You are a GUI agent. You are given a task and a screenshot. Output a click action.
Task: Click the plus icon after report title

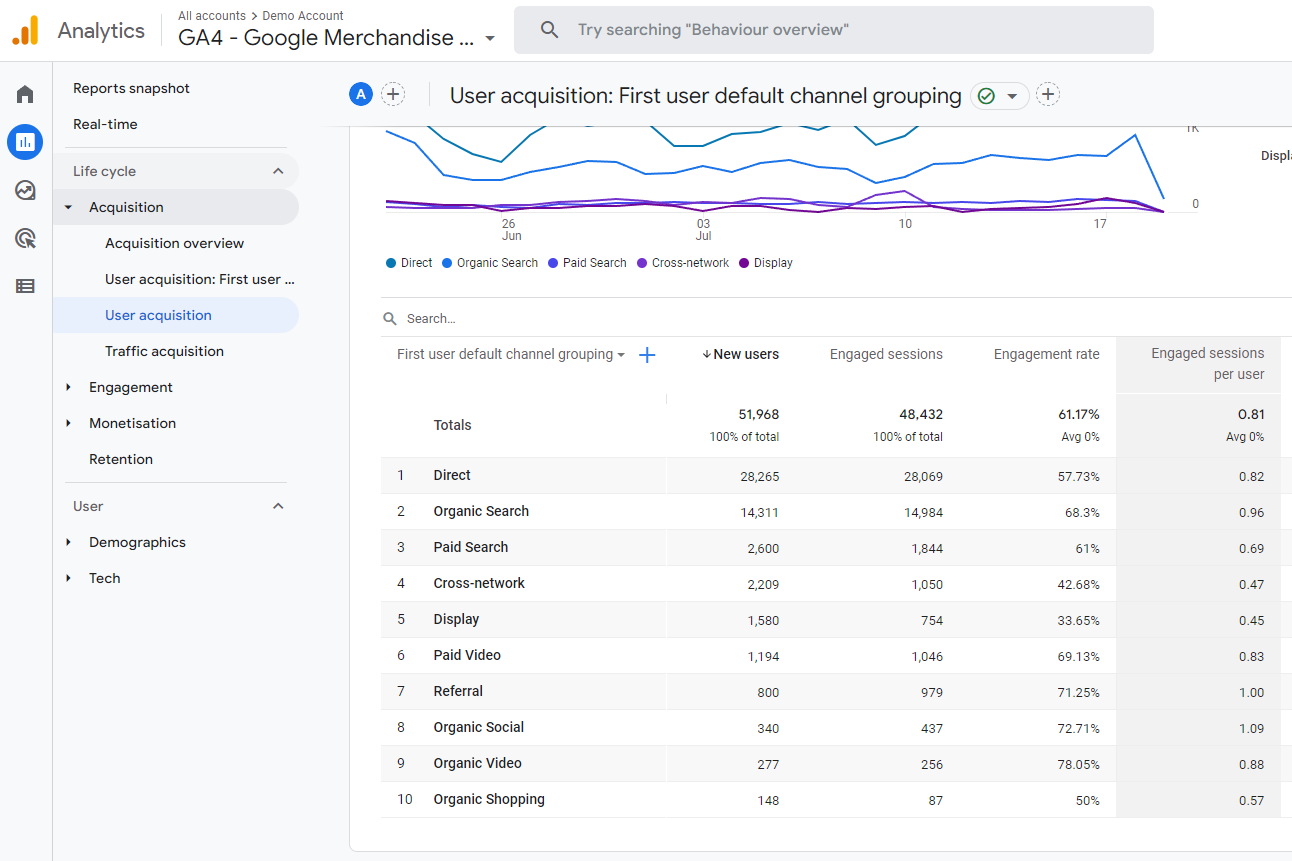coord(1047,95)
